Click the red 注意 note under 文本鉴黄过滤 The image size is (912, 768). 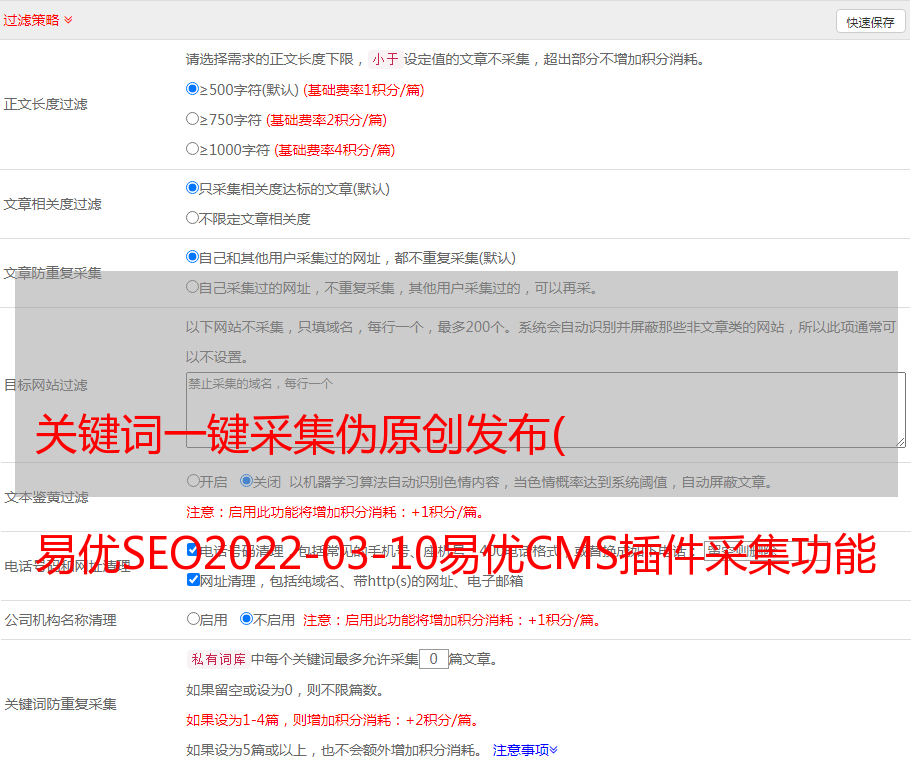point(335,512)
